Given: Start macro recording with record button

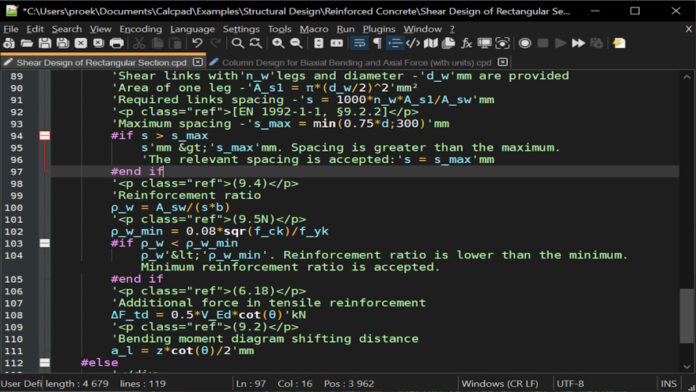Looking at the screenshot, I should [x=525, y=43].
